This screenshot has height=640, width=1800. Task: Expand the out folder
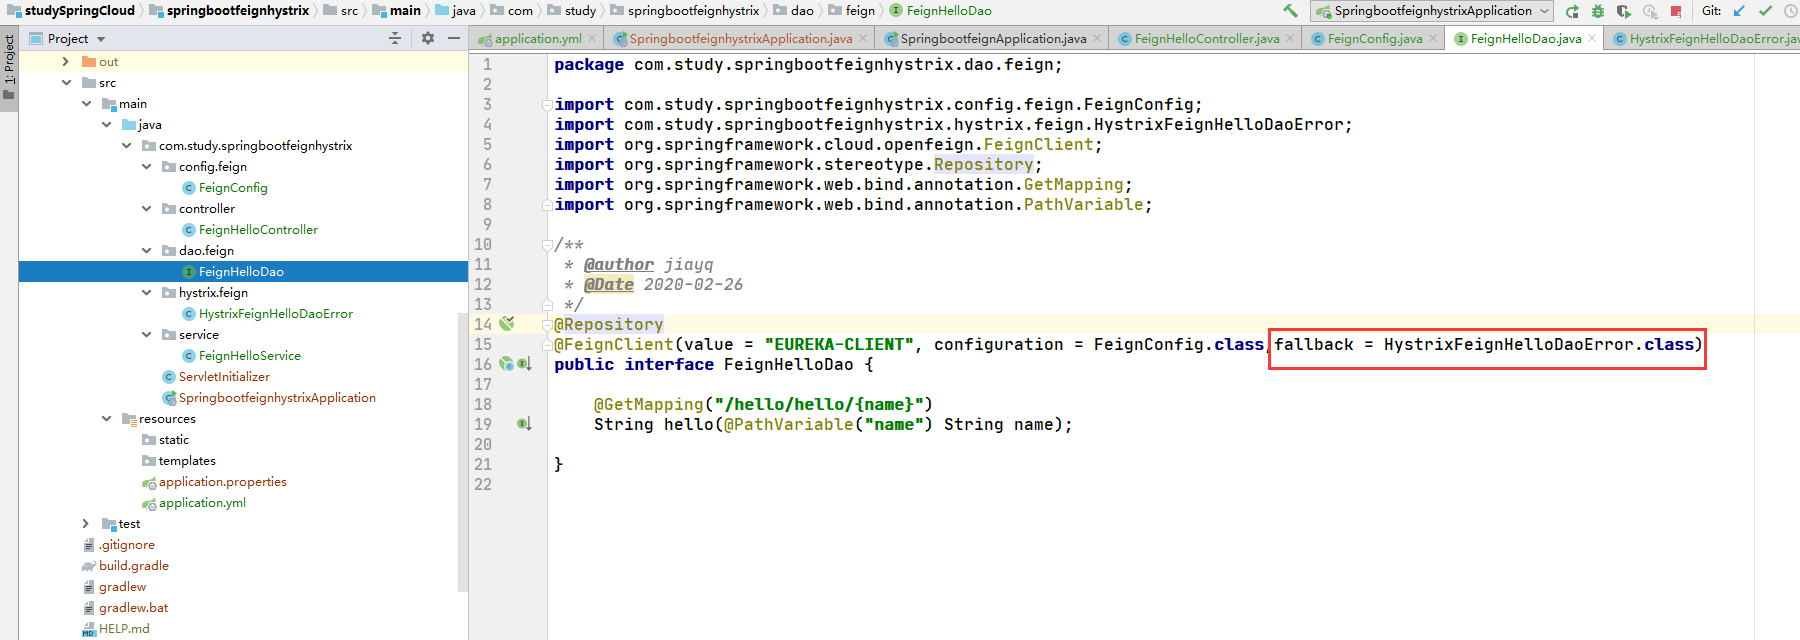point(66,62)
